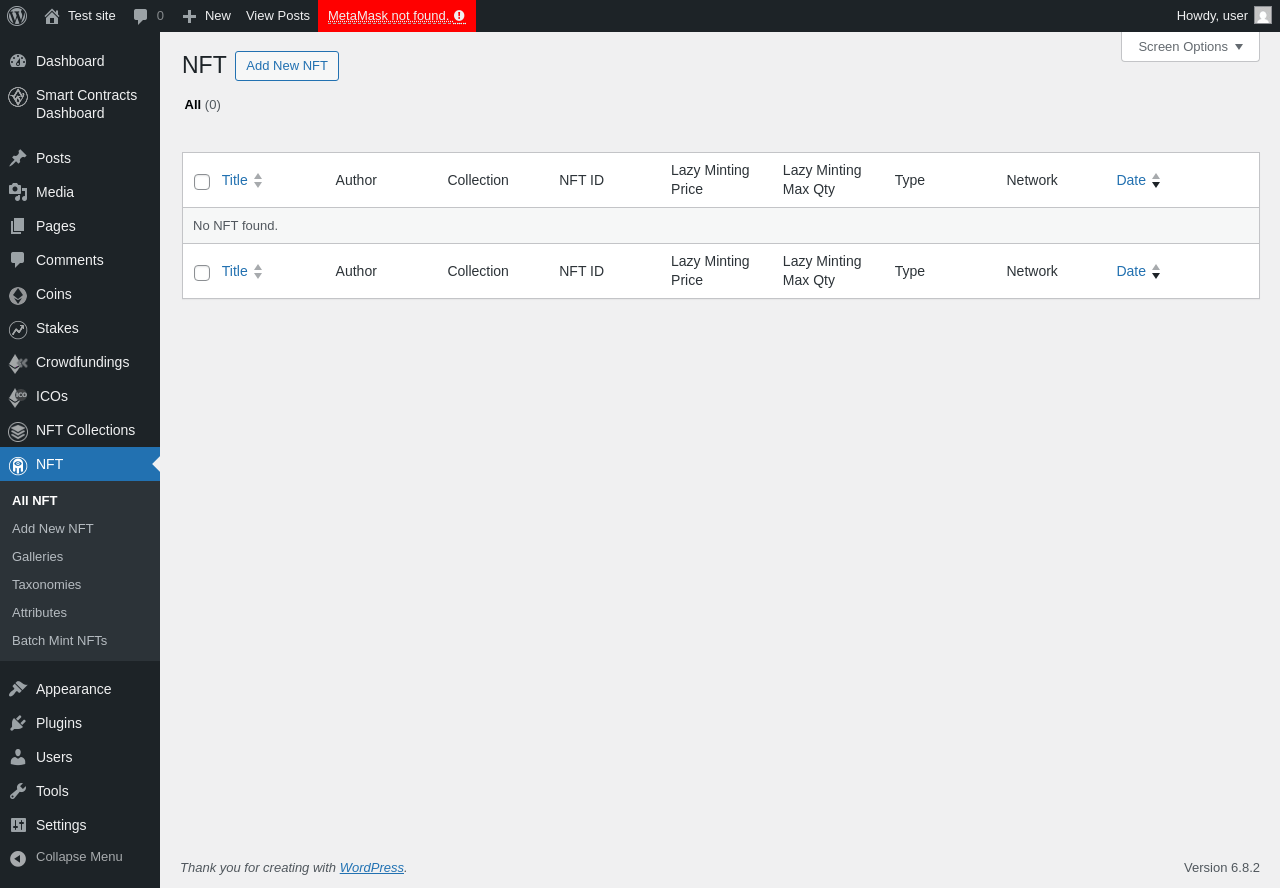Click the Users person icon
The image size is (1280, 888).
point(18,757)
